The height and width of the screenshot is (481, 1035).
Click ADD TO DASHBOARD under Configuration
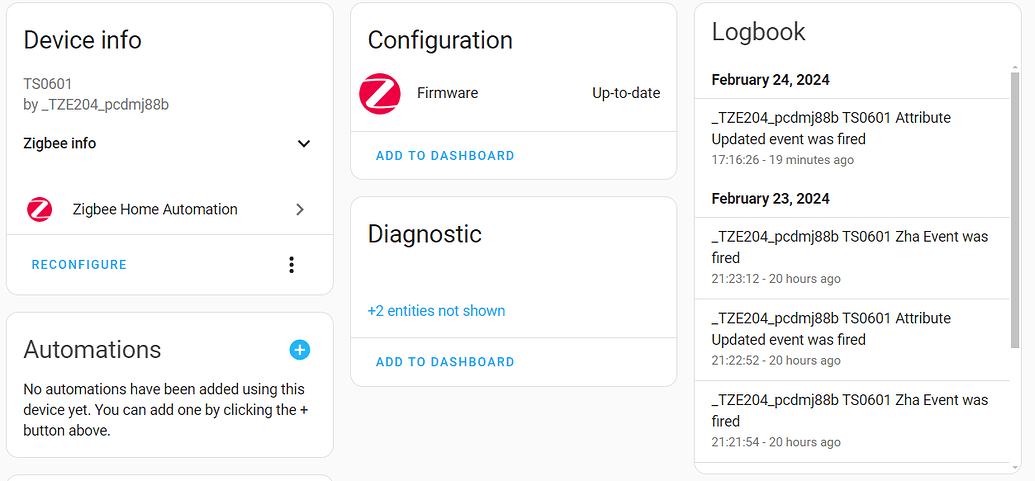(x=445, y=156)
